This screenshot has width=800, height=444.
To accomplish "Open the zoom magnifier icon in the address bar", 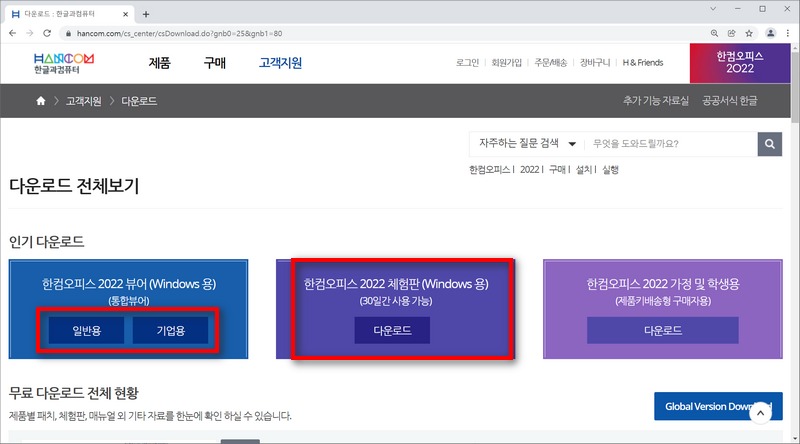I will (714, 33).
